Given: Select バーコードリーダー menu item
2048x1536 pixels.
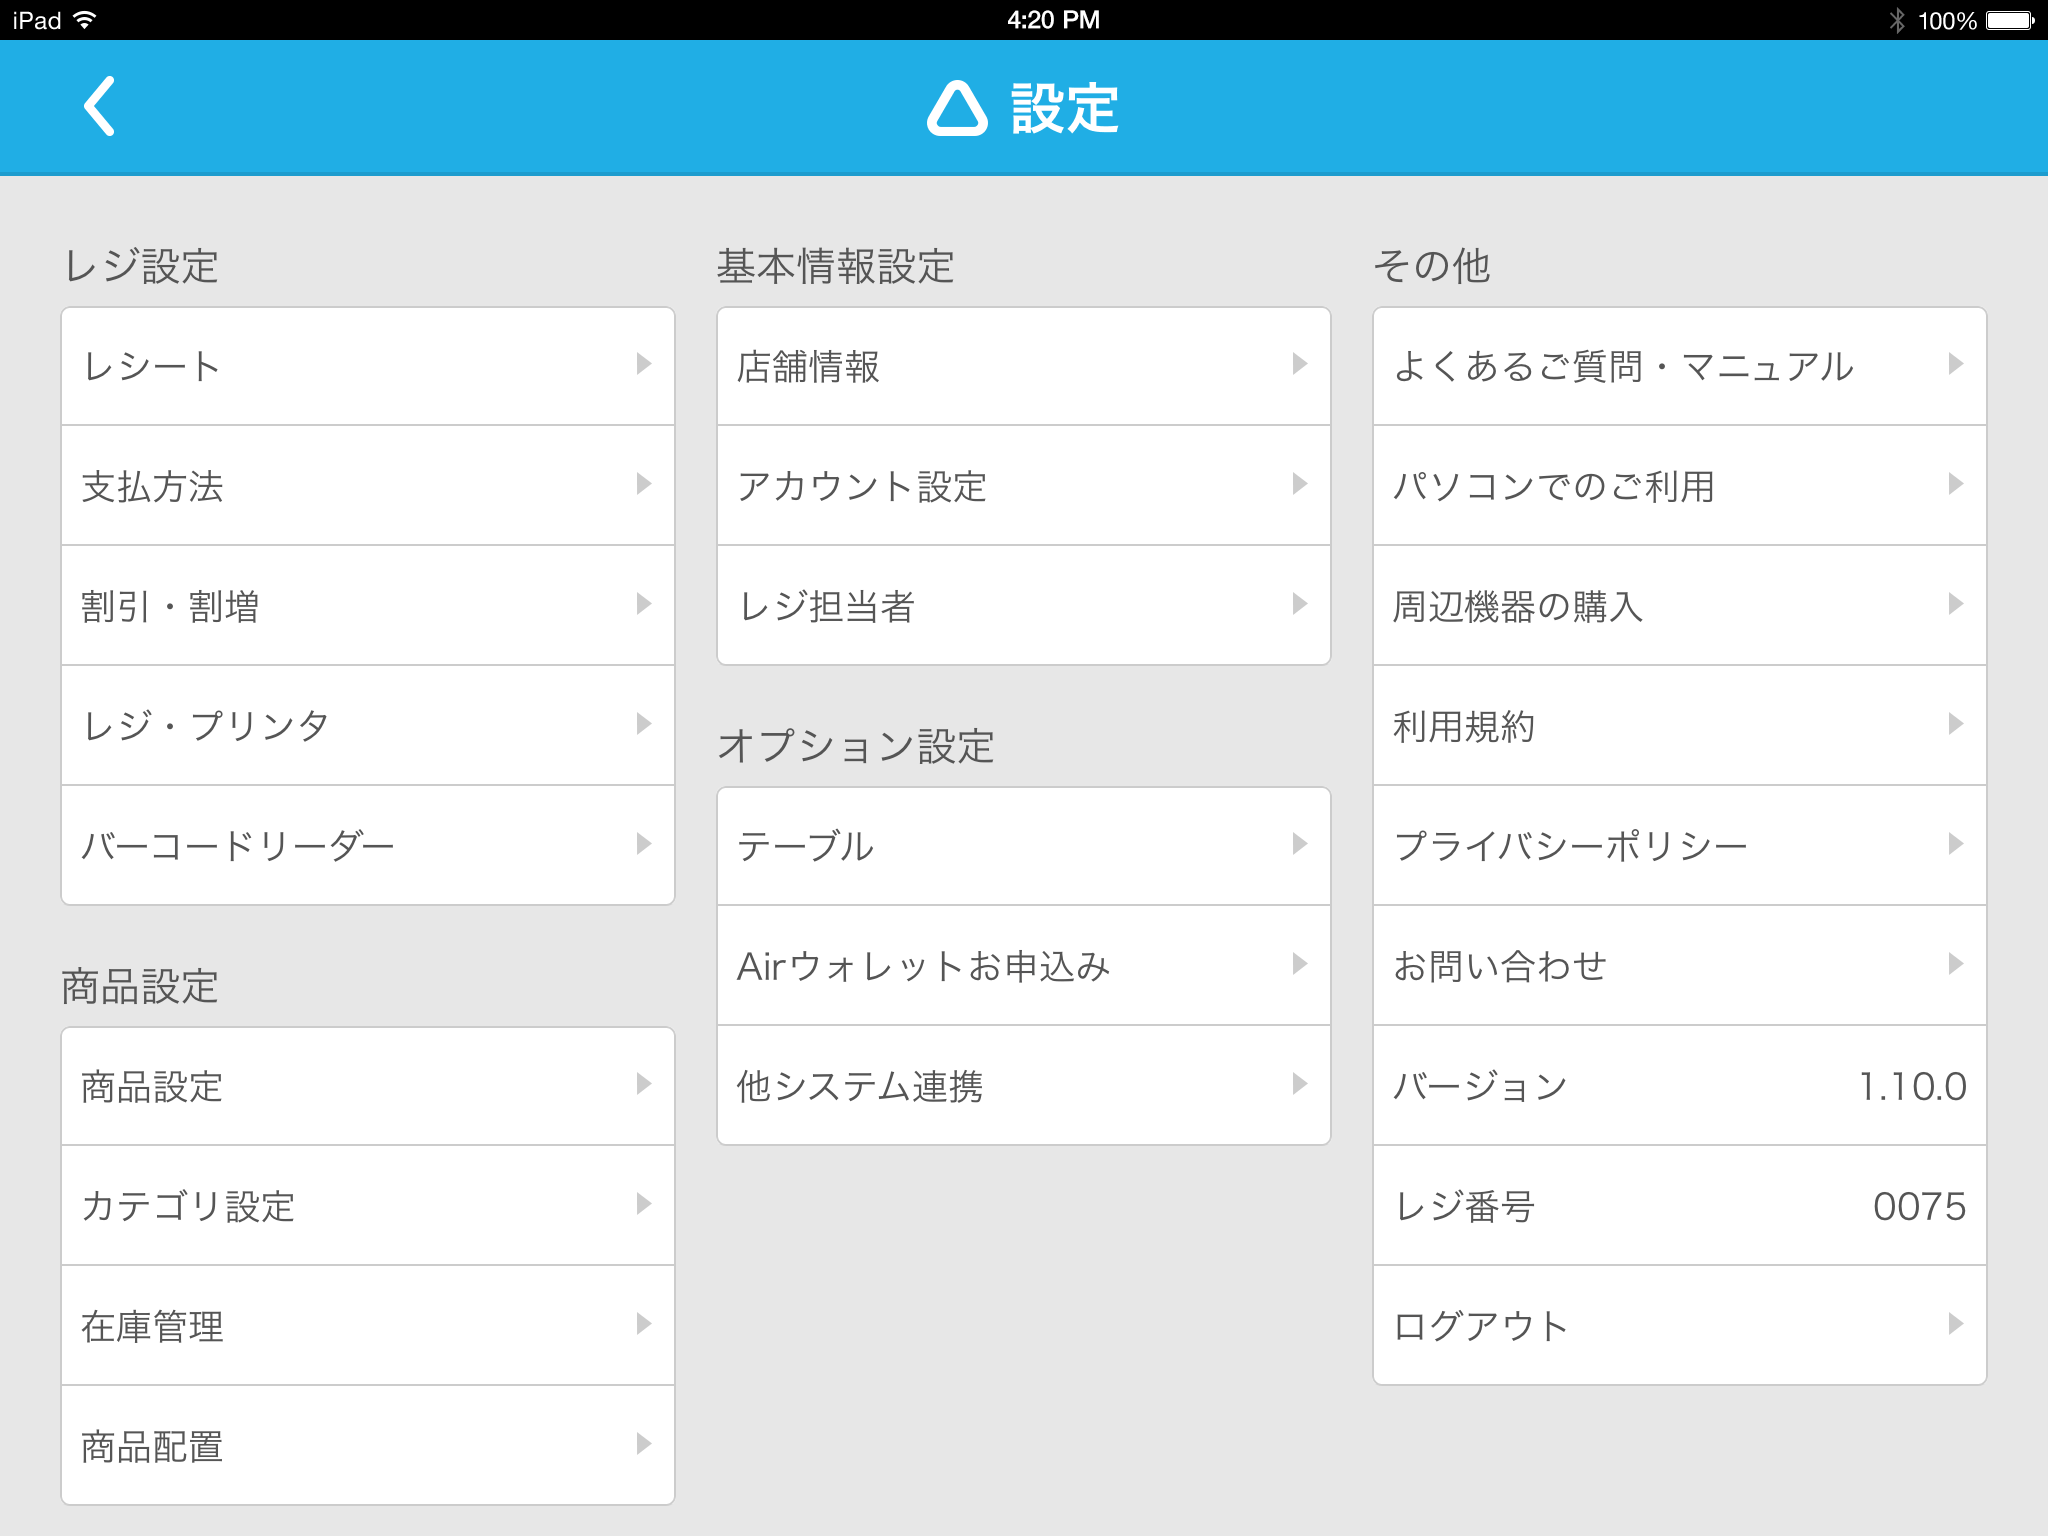Looking at the screenshot, I should tap(367, 846).
